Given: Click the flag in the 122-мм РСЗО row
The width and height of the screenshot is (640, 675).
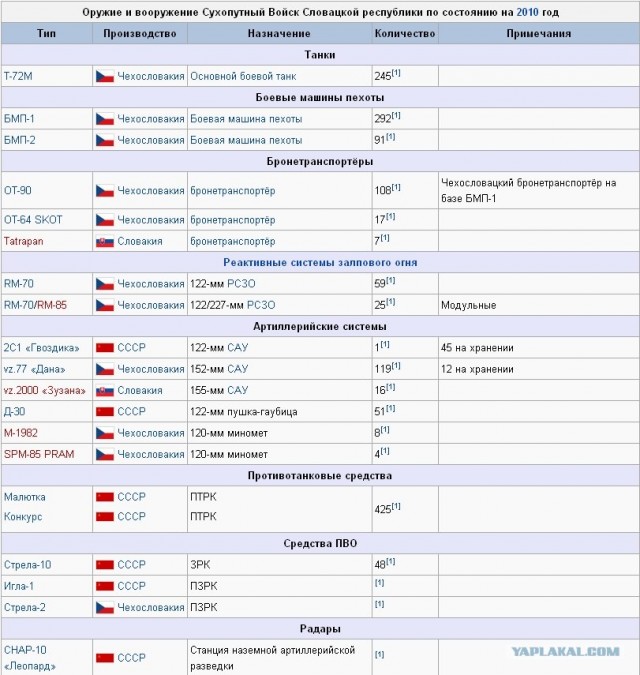Looking at the screenshot, I should pyautogui.click(x=105, y=284).
